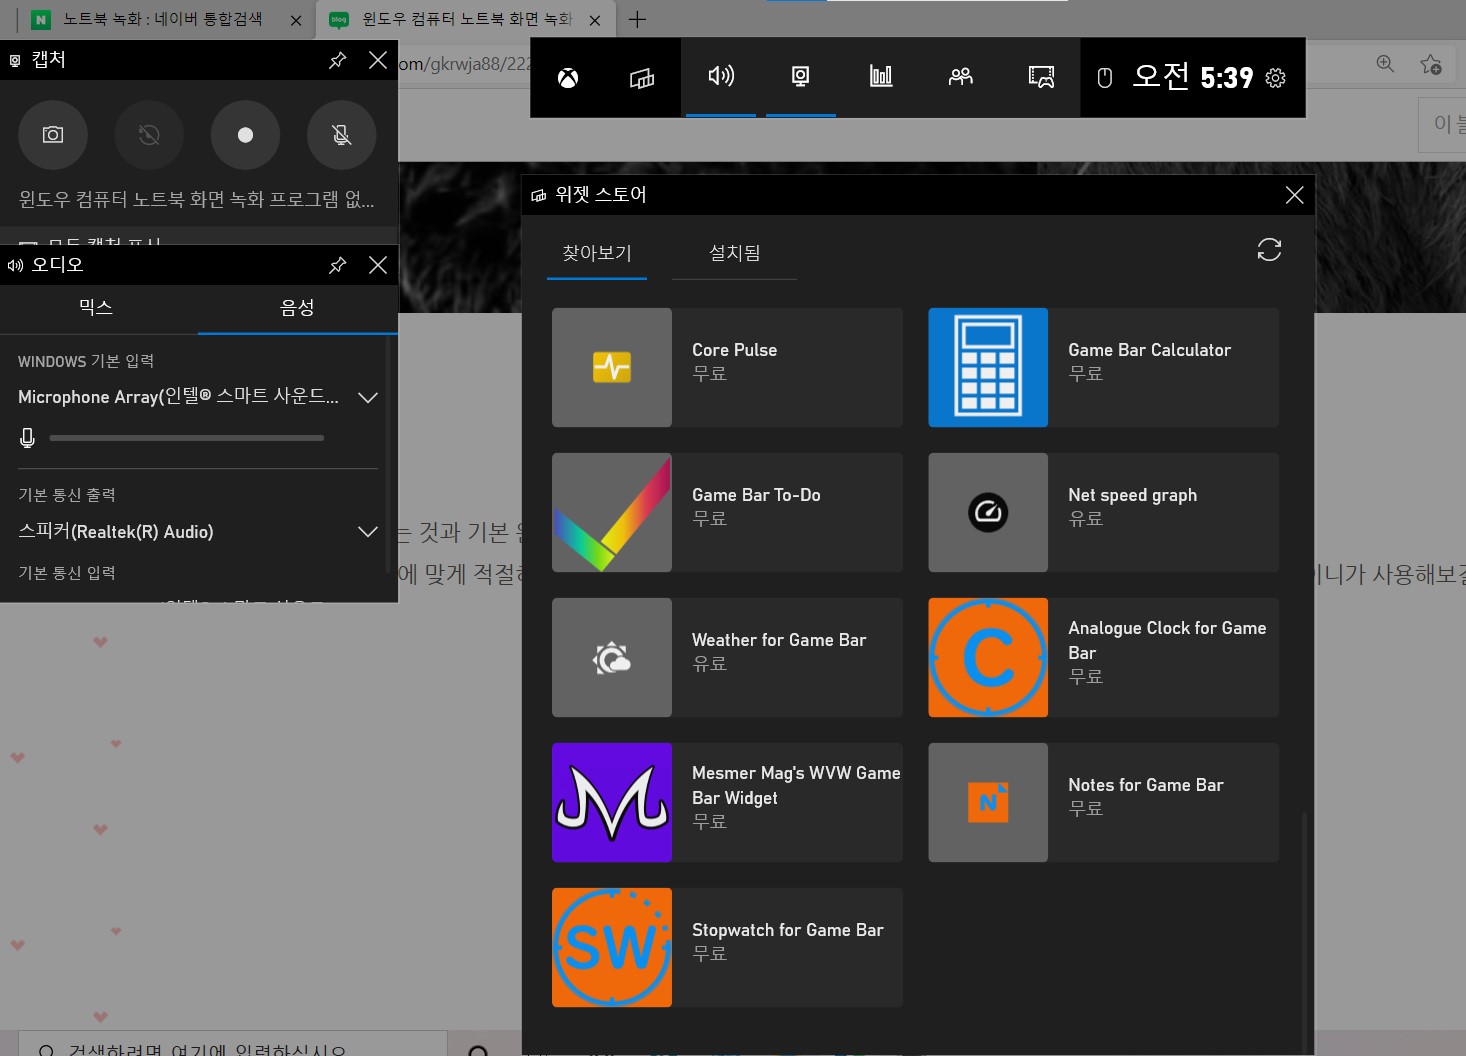Open the Game Bar Calculator card
The height and width of the screenshot is (1056, 1466).
(1103, 367)
